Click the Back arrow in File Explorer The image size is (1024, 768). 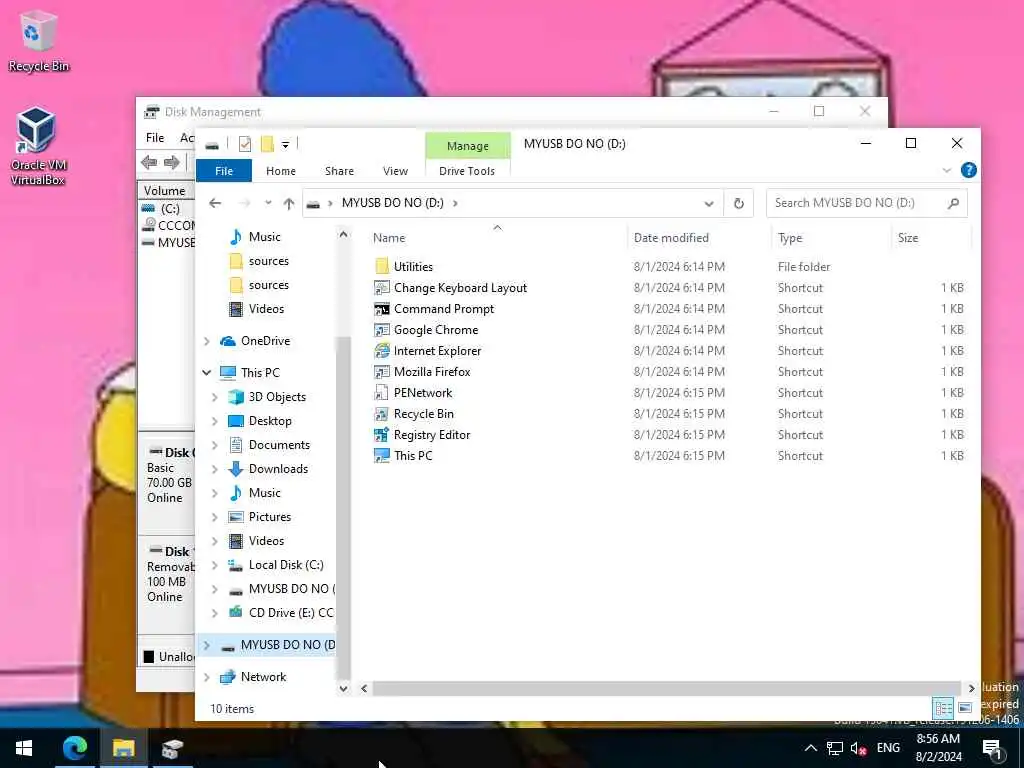click(x=215, y=203)
